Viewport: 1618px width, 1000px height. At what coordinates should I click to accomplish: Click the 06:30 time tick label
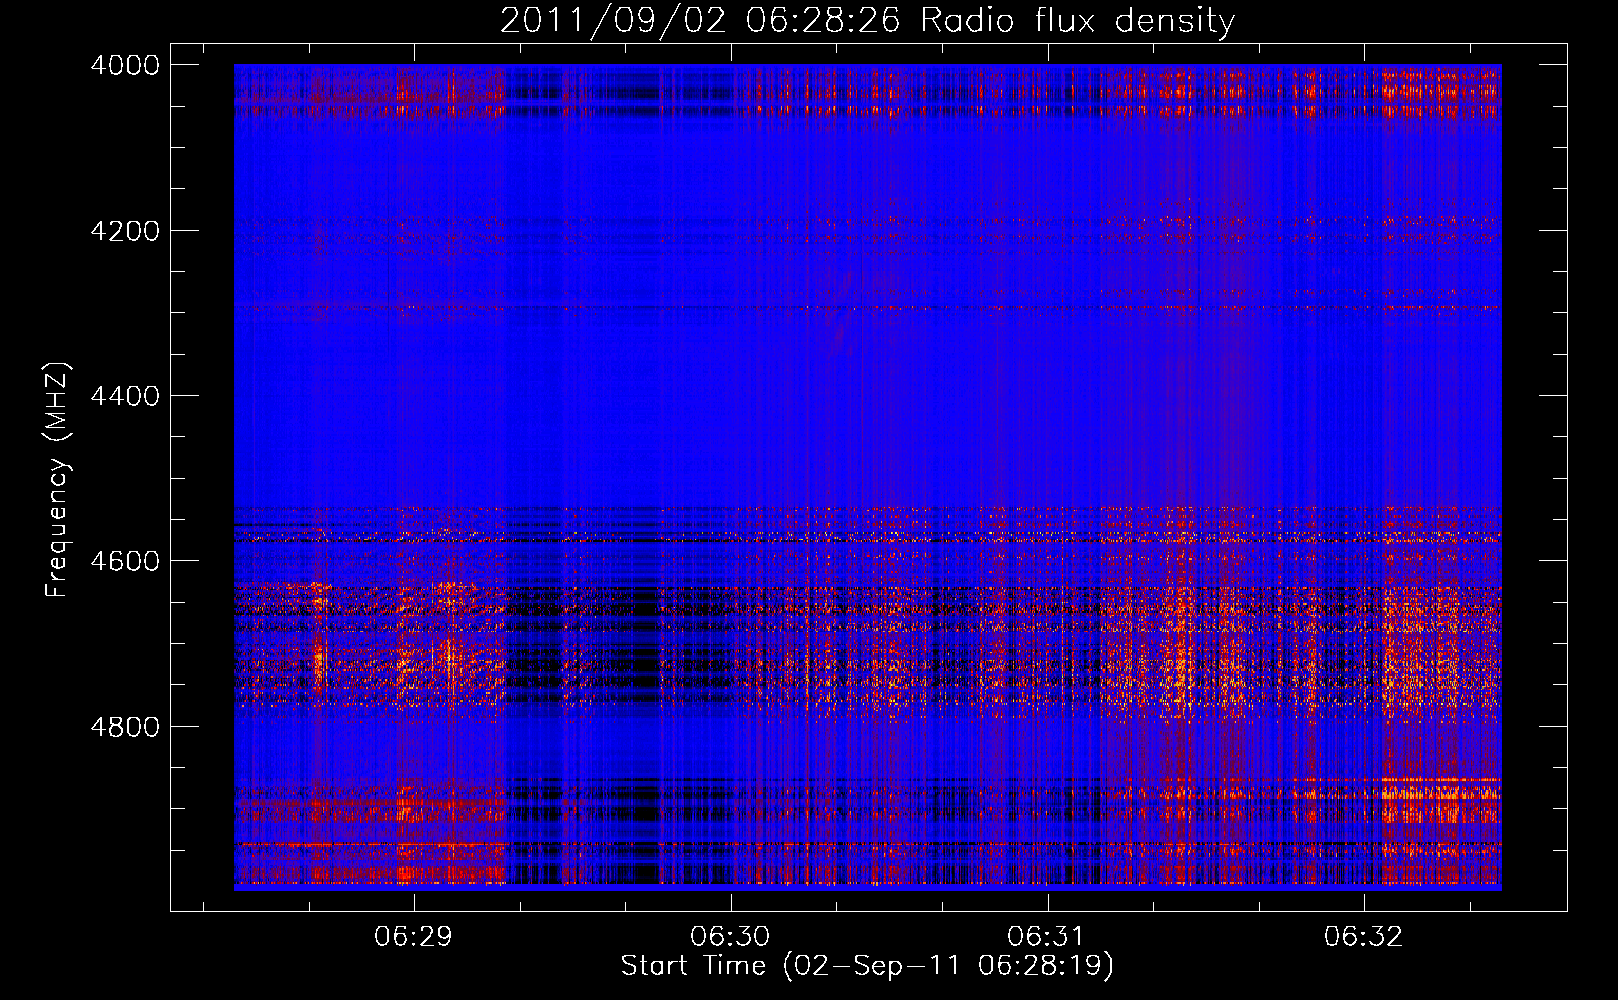pos(730,936)
